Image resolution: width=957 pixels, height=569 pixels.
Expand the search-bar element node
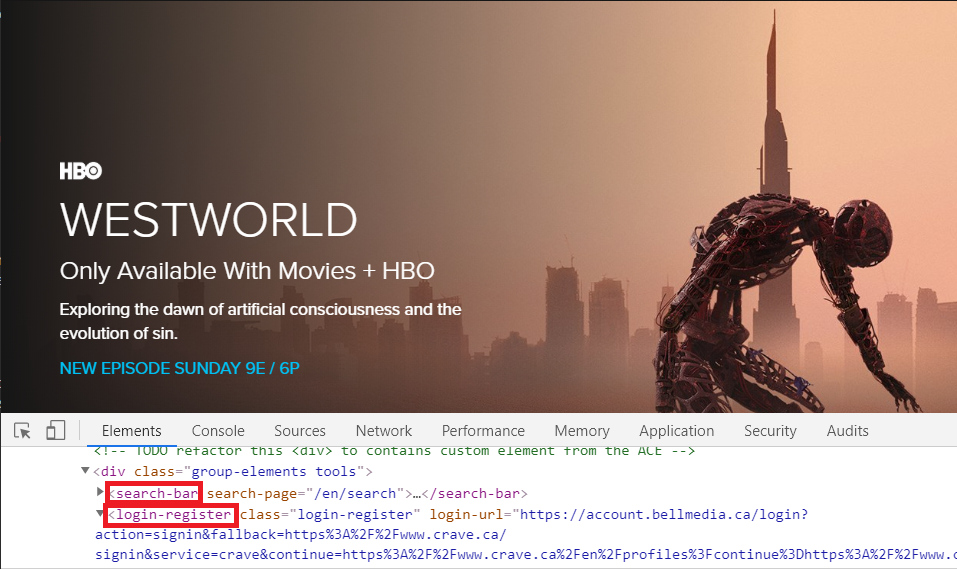pos(100,492)
